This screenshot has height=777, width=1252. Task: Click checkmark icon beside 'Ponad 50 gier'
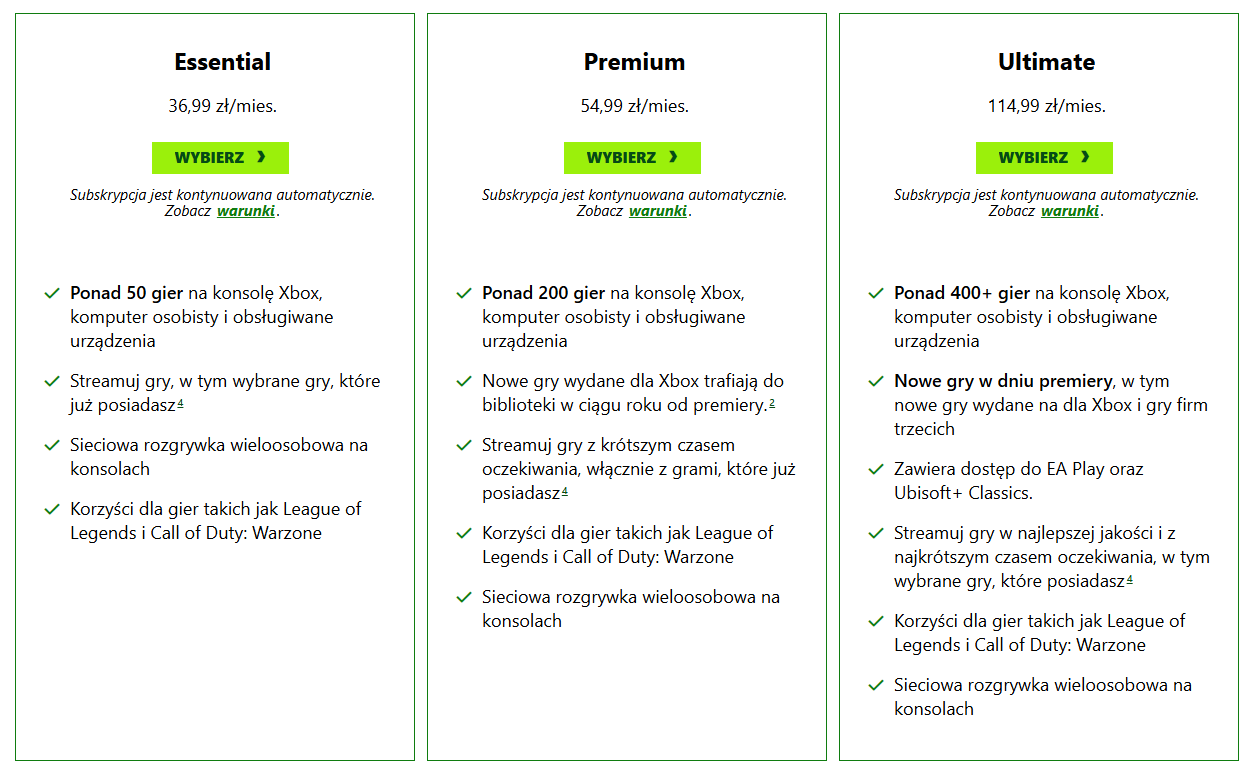point(52,294)
